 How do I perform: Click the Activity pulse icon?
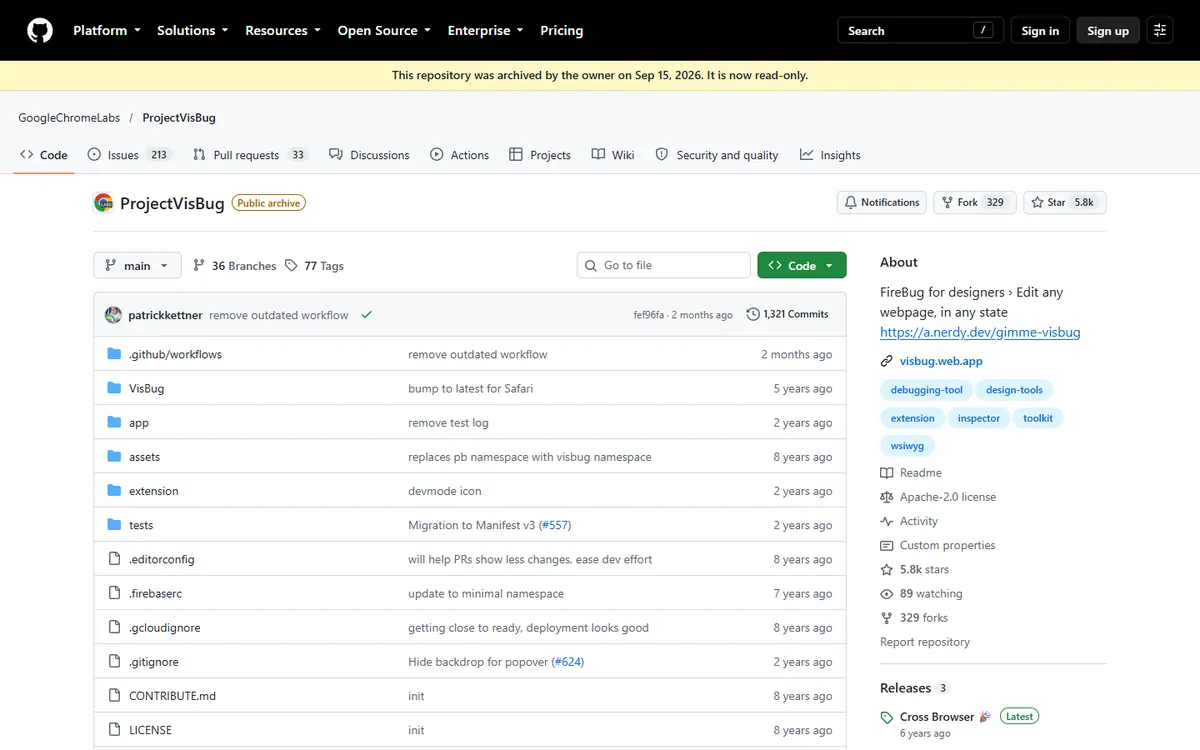pyautogui.click(x=886, y=521)
